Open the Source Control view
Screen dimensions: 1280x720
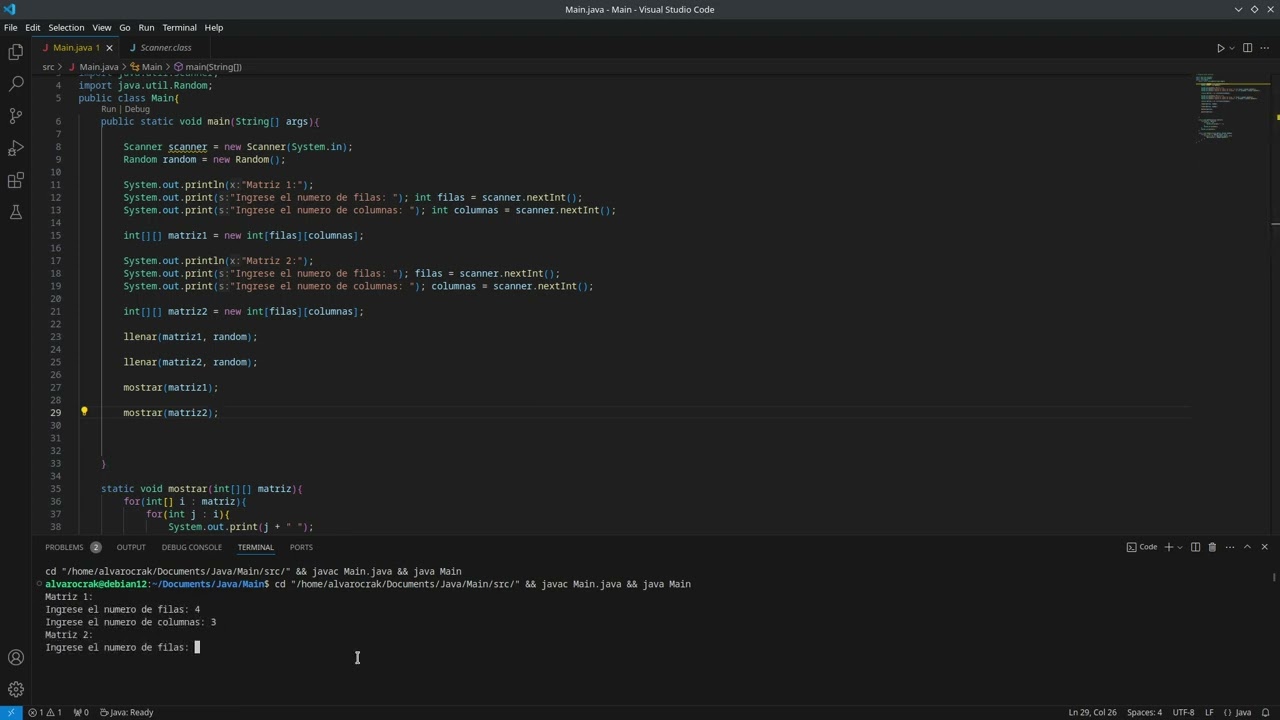16,116
